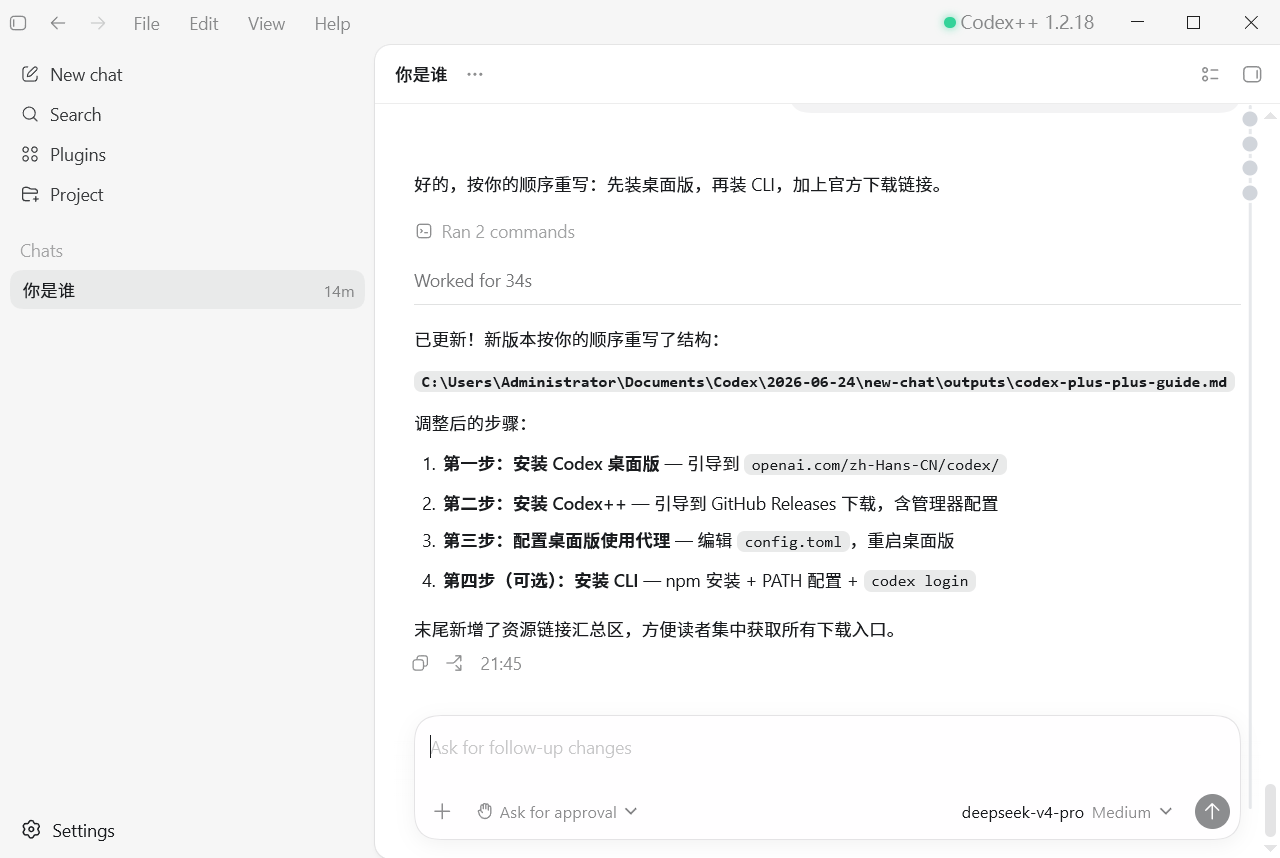Click the Settings gear icon
This screenshot has width=1280, height=858.
tap(31, 830)
